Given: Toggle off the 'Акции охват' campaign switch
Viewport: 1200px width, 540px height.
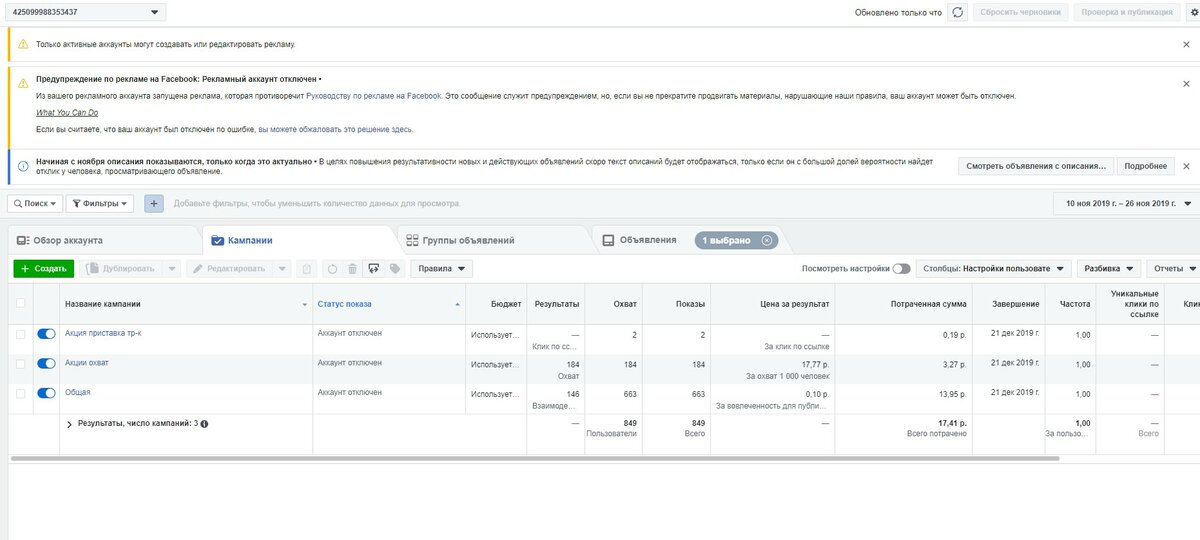Looking at the screenshot, I should point(46,363).
